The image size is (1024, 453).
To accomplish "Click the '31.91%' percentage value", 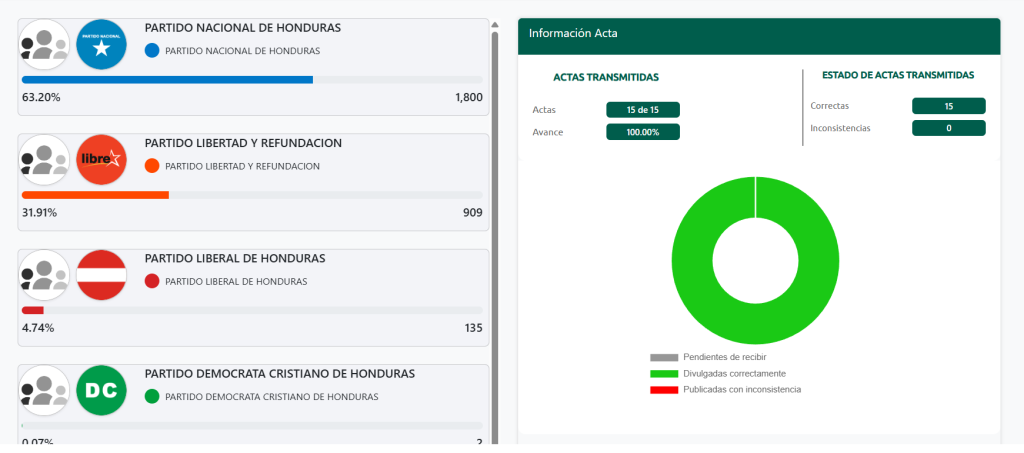I will (x=39, y=213).
